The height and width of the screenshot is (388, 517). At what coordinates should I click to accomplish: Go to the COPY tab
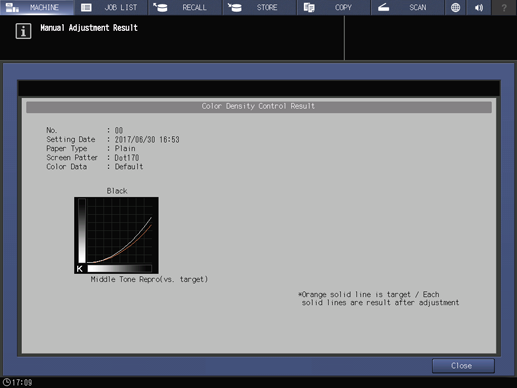(x=334, y=7)
